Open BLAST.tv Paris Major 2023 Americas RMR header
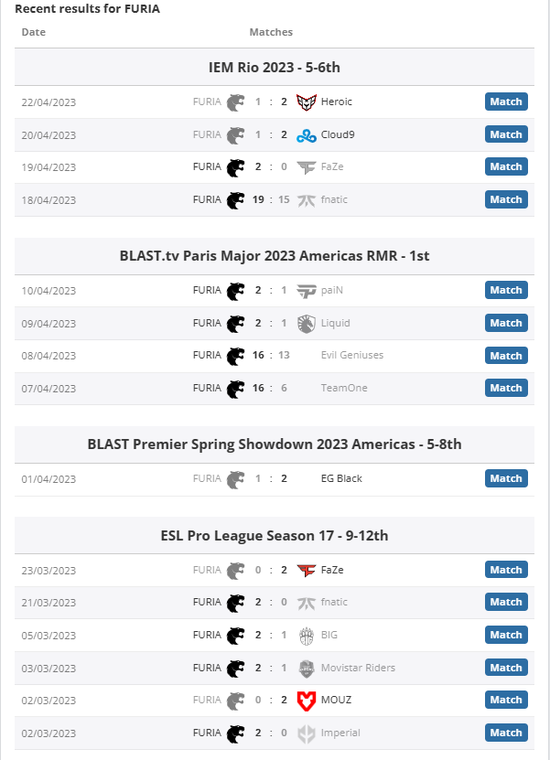The image size is (550, 760). click(274, 256)
